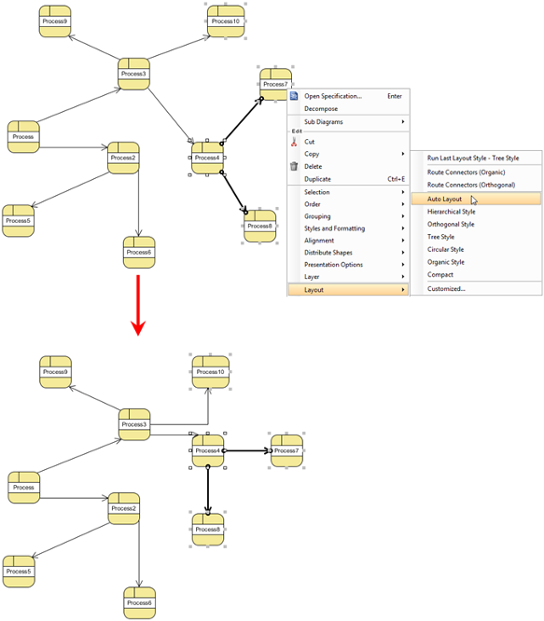
Task: Select the Process5 node in lower diagram
Action: tap(19, 571)
